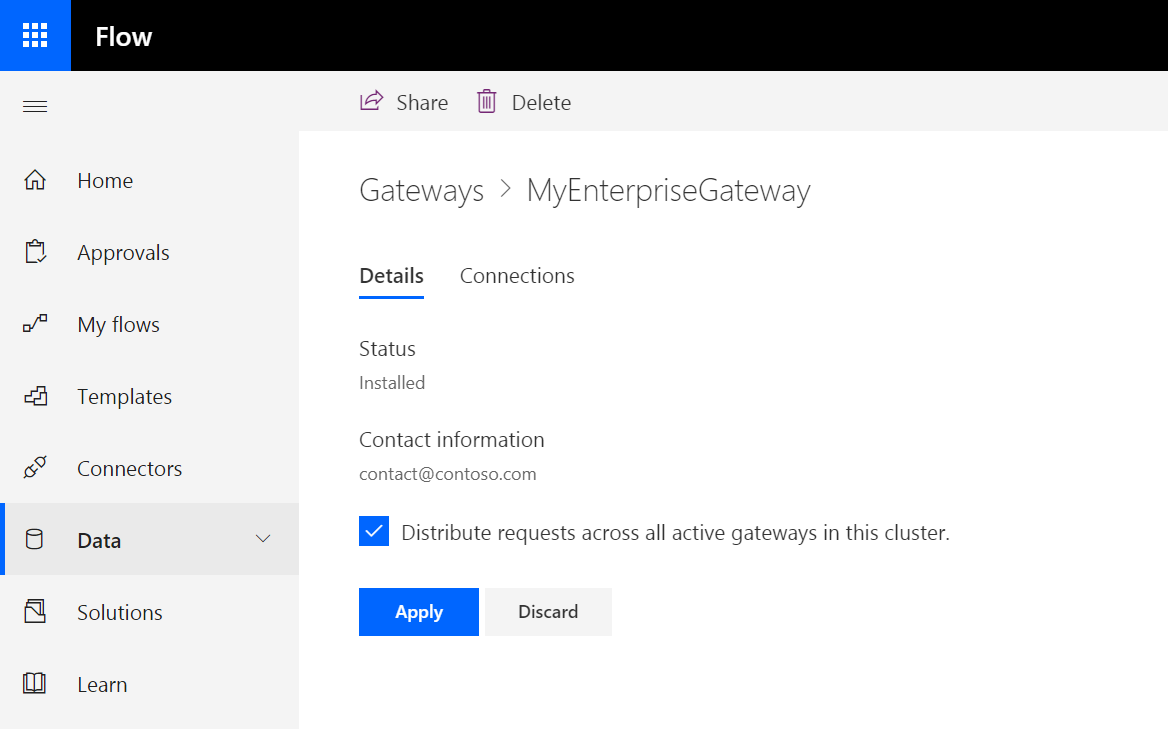Viewport: 1168px width, 729px height.
Task: Click the Home icon in the sidebar
Action: pyautogui.click(x=35, y=180)
